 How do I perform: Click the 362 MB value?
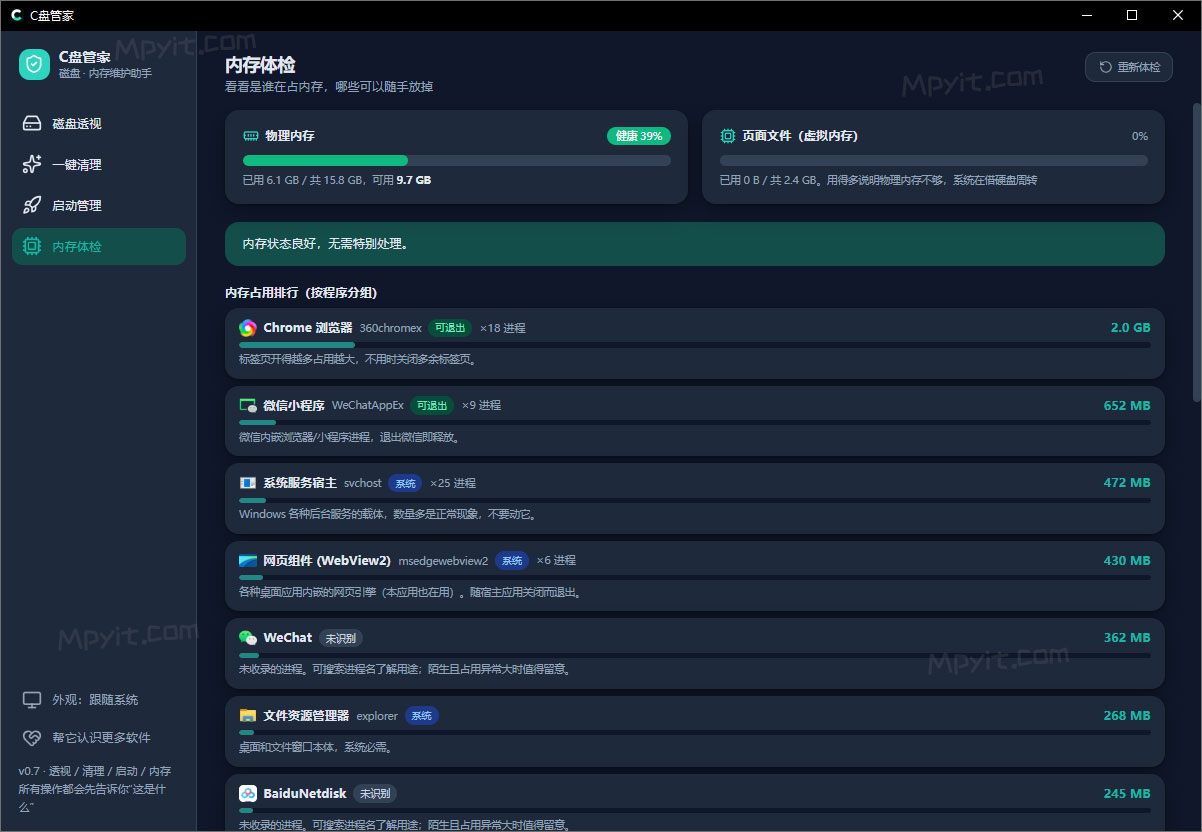click(1126, 638)
